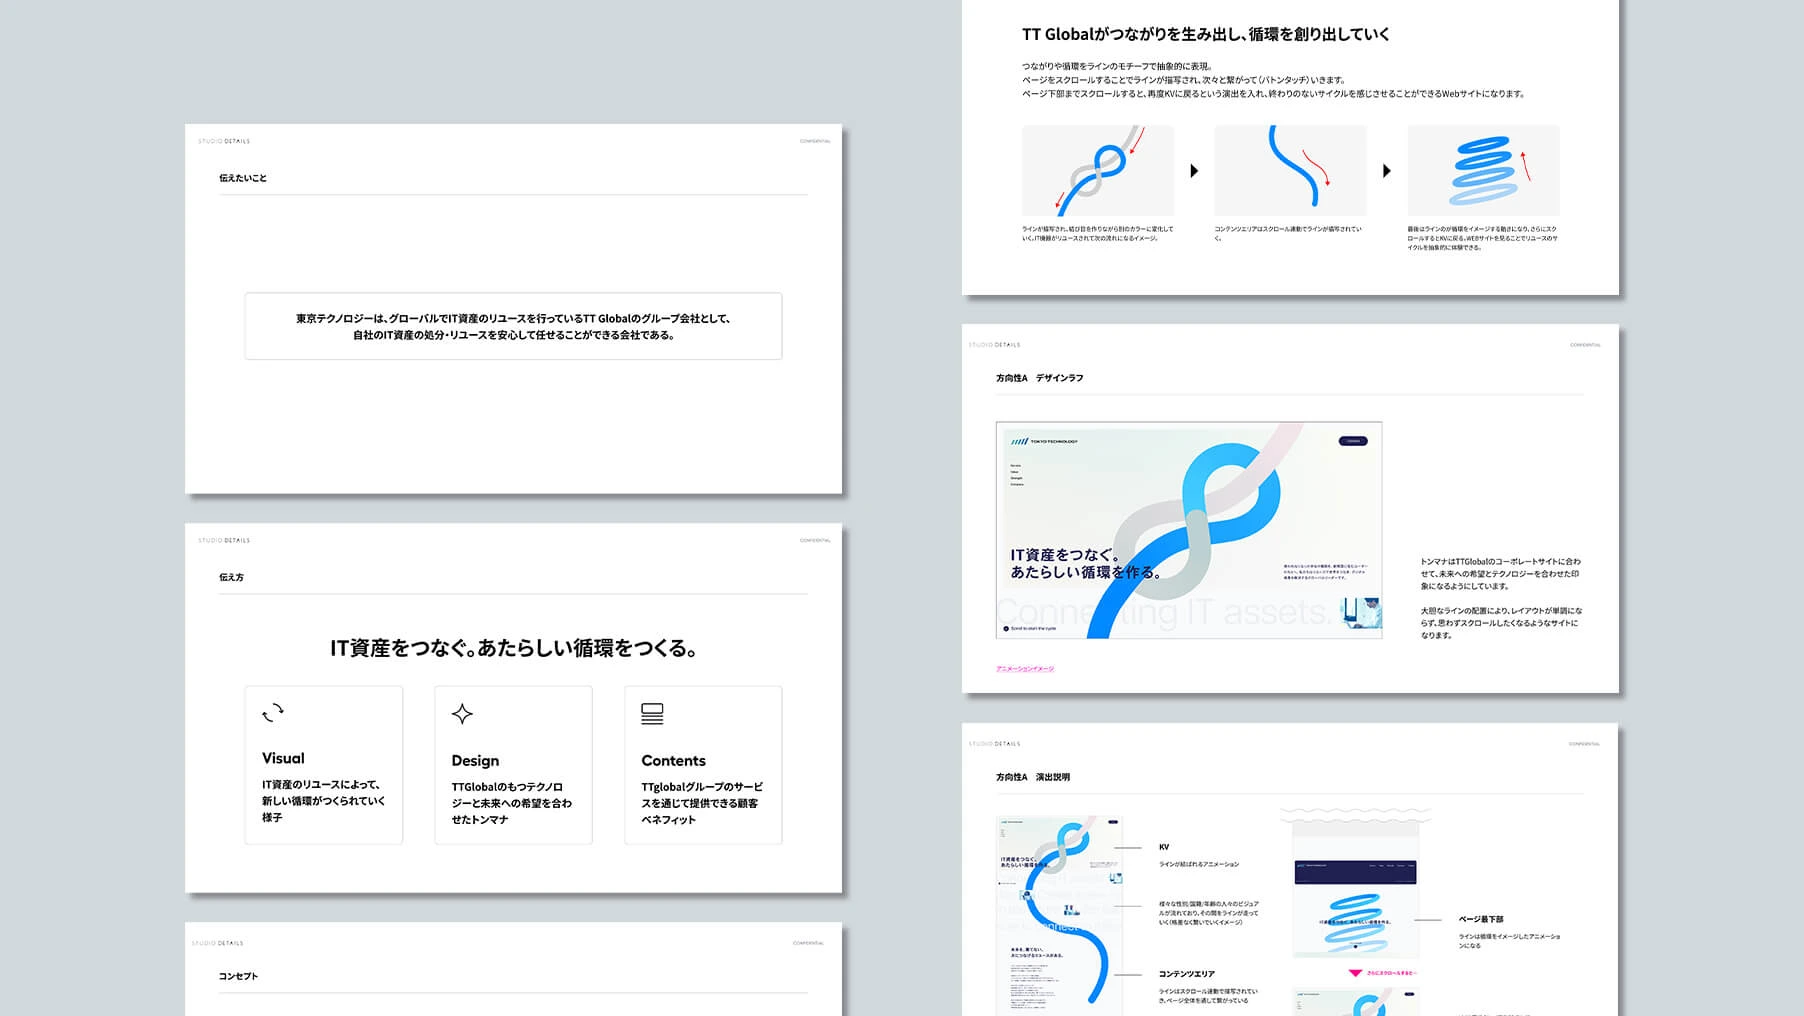The width and height of the screenshot is (1804, 1016).
Task: Click the Tokyo Technology logo in the design rough
Action: 1044,441
